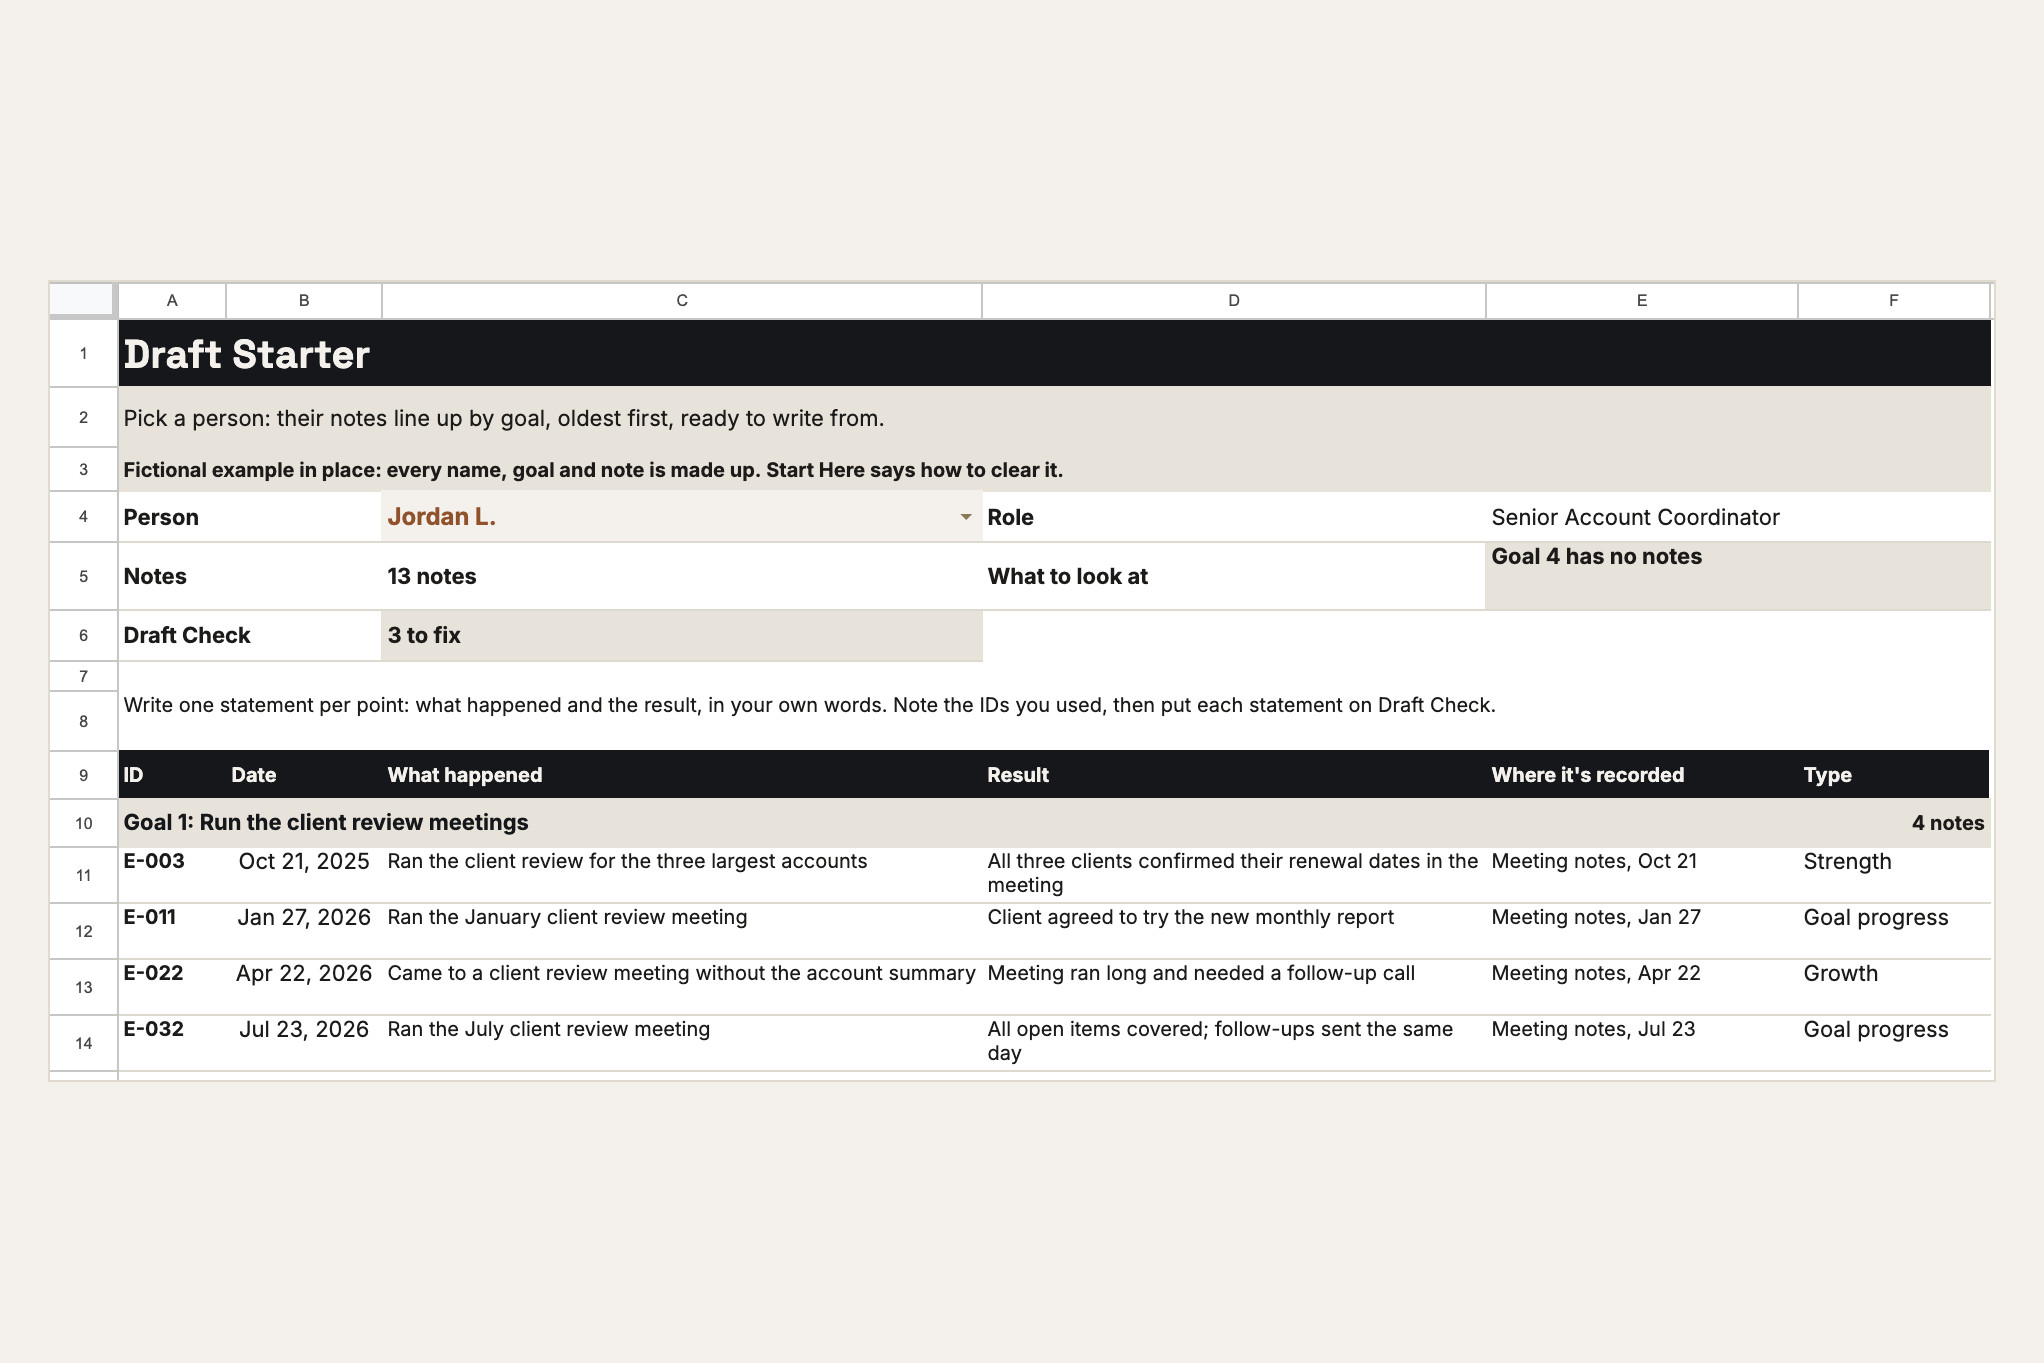Viewport: 2044px width, 1363px height.
Task: Click 'Came to a client review meeting without the account summary'
Action: click(681, 973)
